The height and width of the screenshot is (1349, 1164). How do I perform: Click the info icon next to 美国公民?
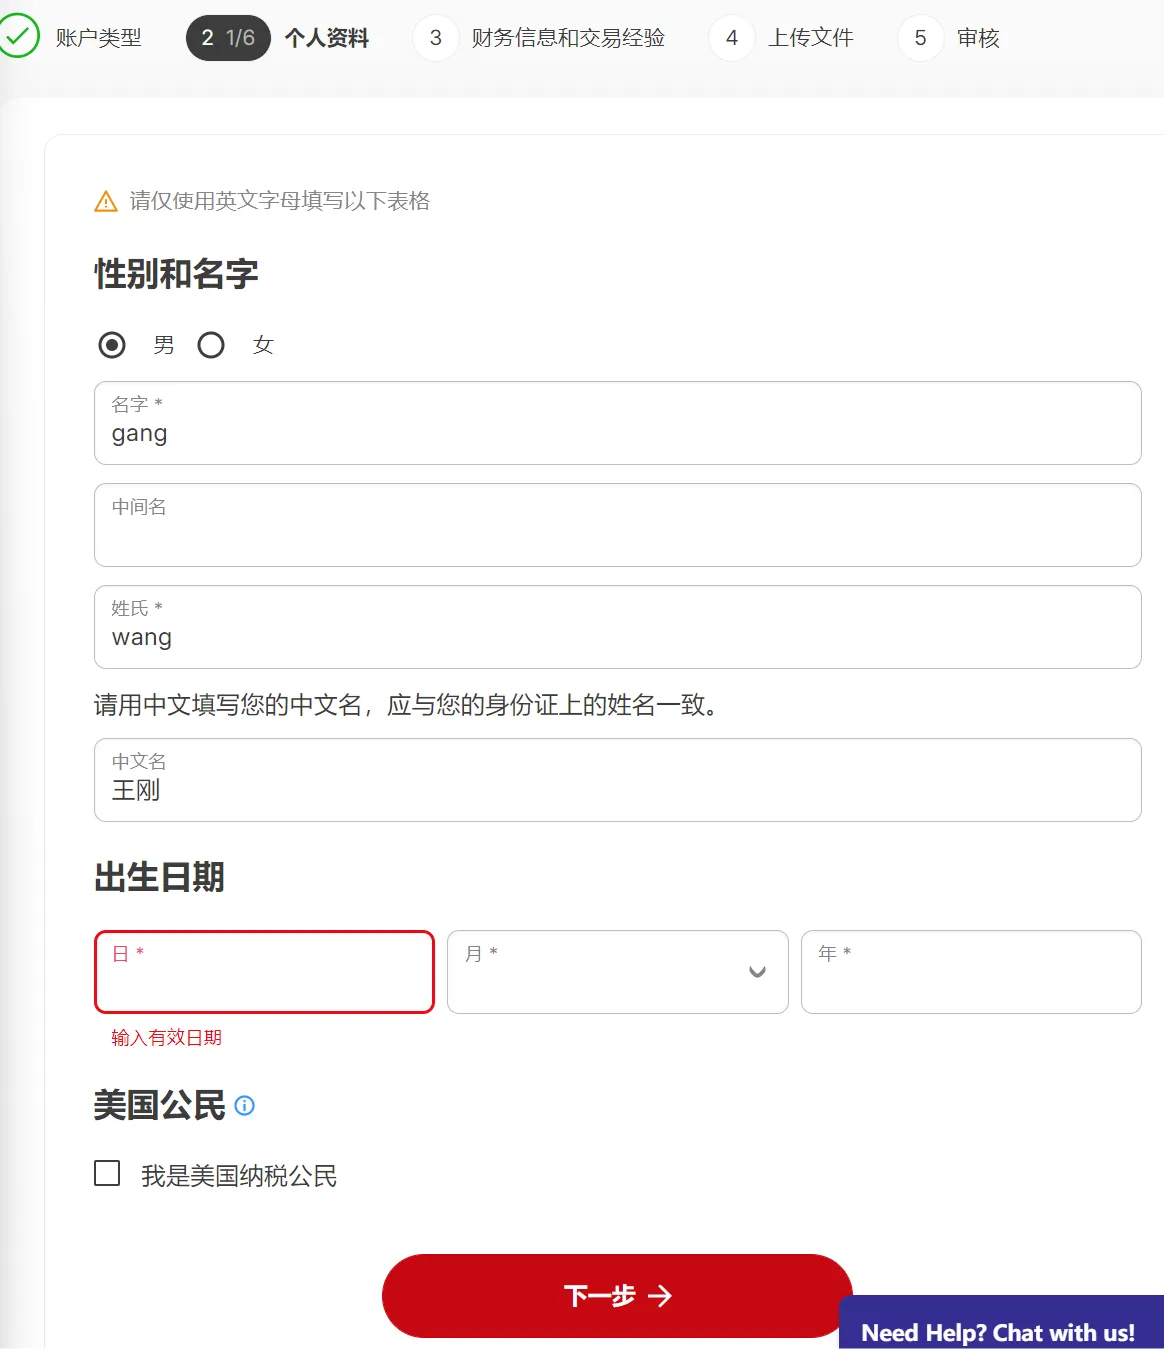click(x=245, y=1107)
